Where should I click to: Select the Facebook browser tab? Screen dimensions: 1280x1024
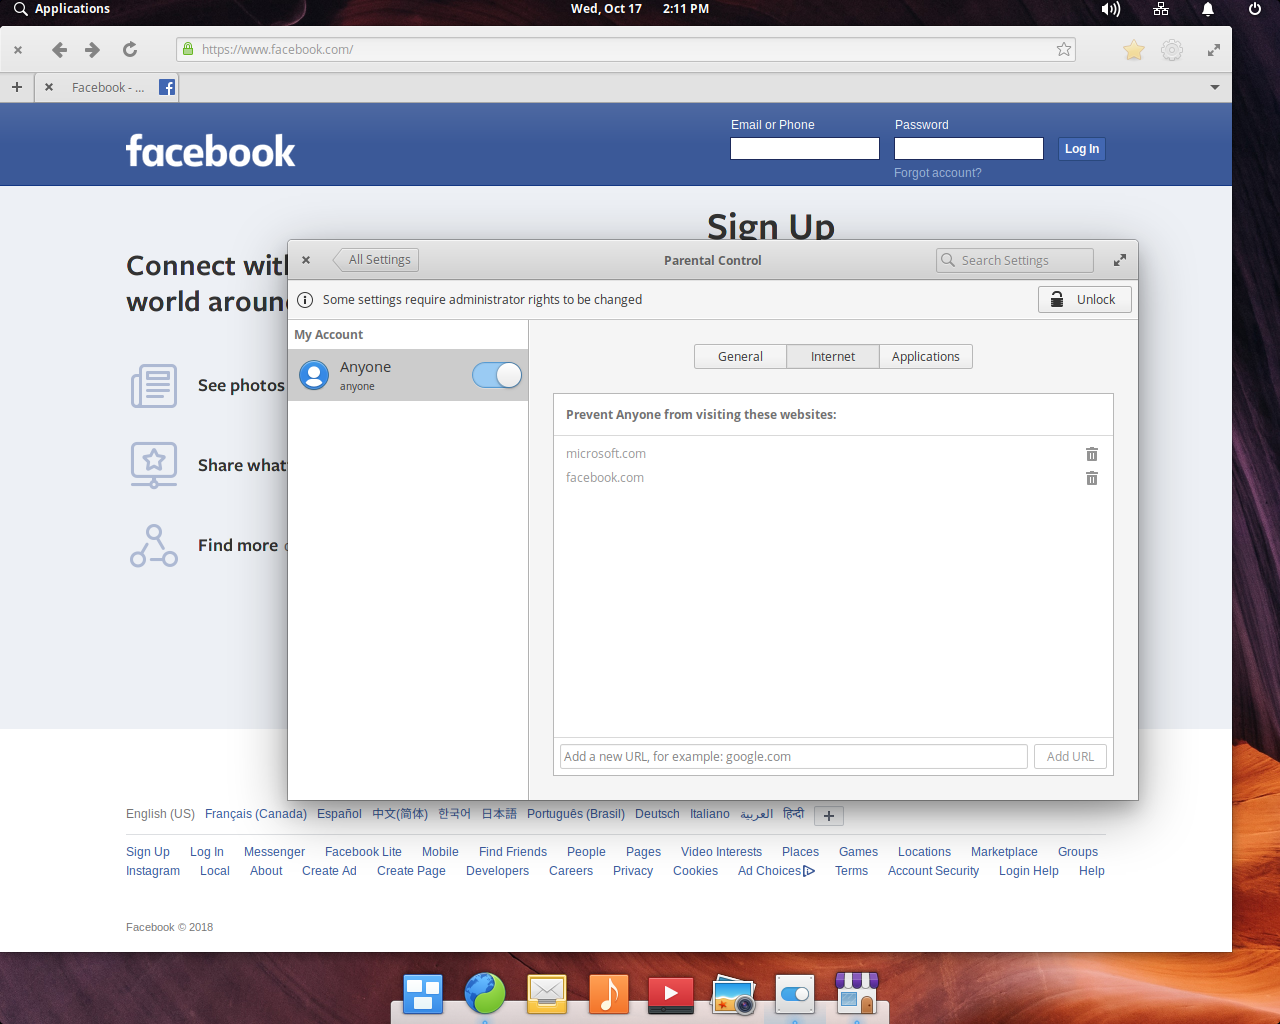108,87
